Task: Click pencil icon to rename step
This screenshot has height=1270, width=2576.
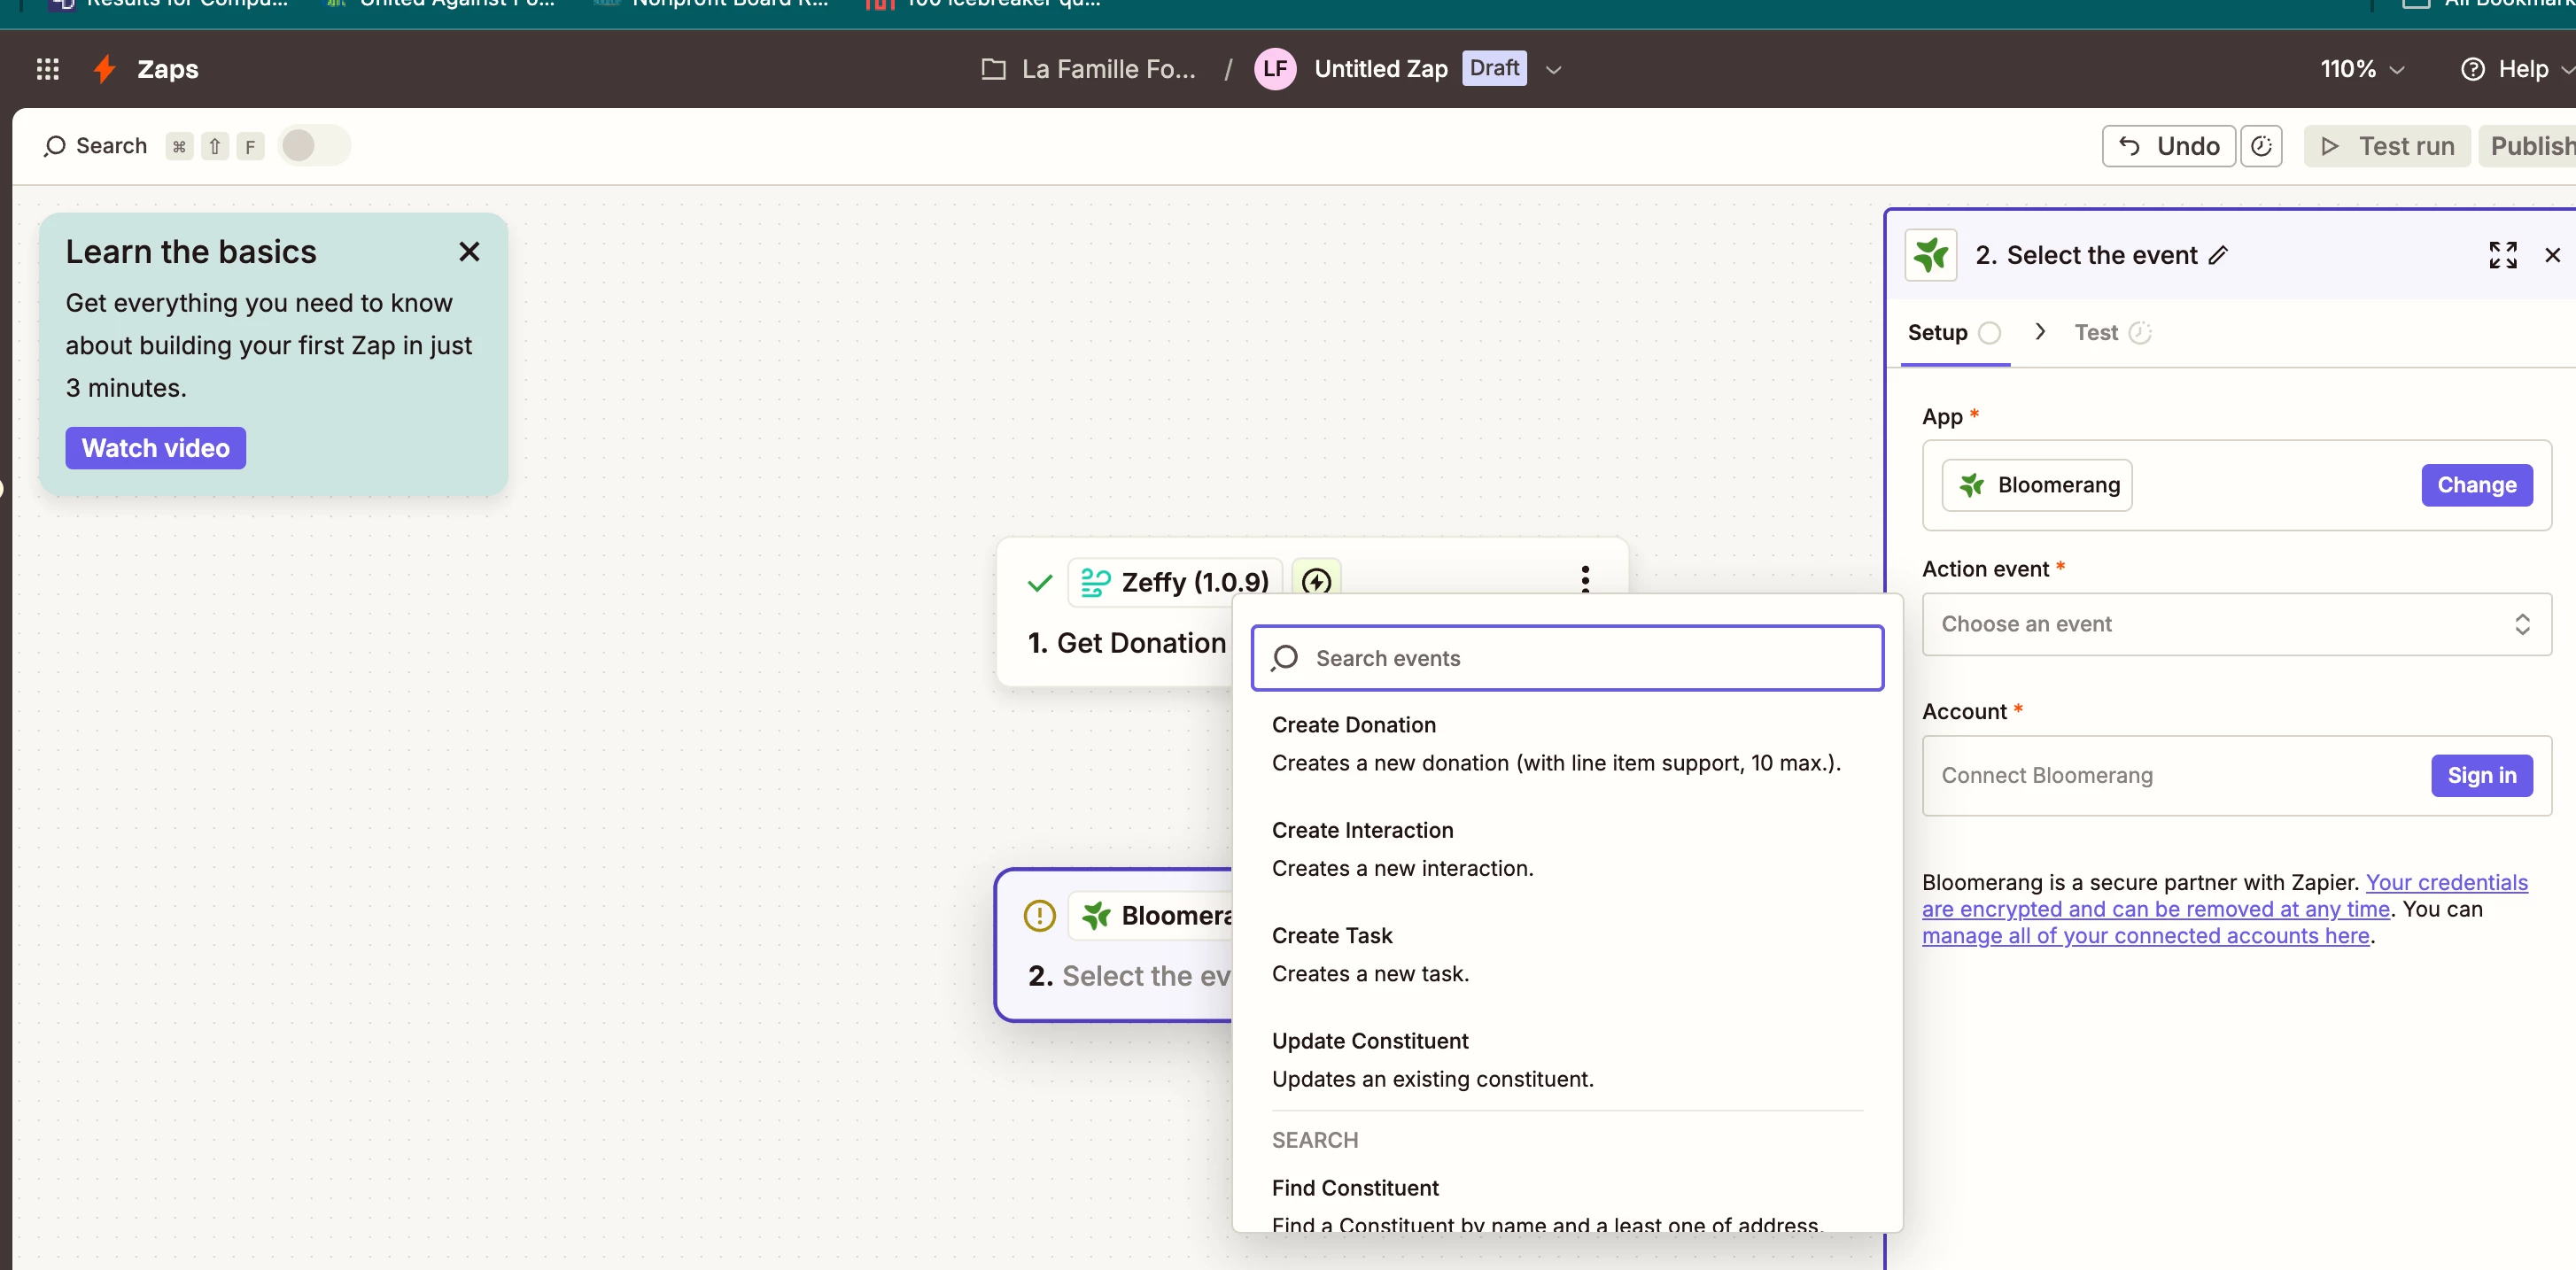Action: click(x=2218, y=255)
